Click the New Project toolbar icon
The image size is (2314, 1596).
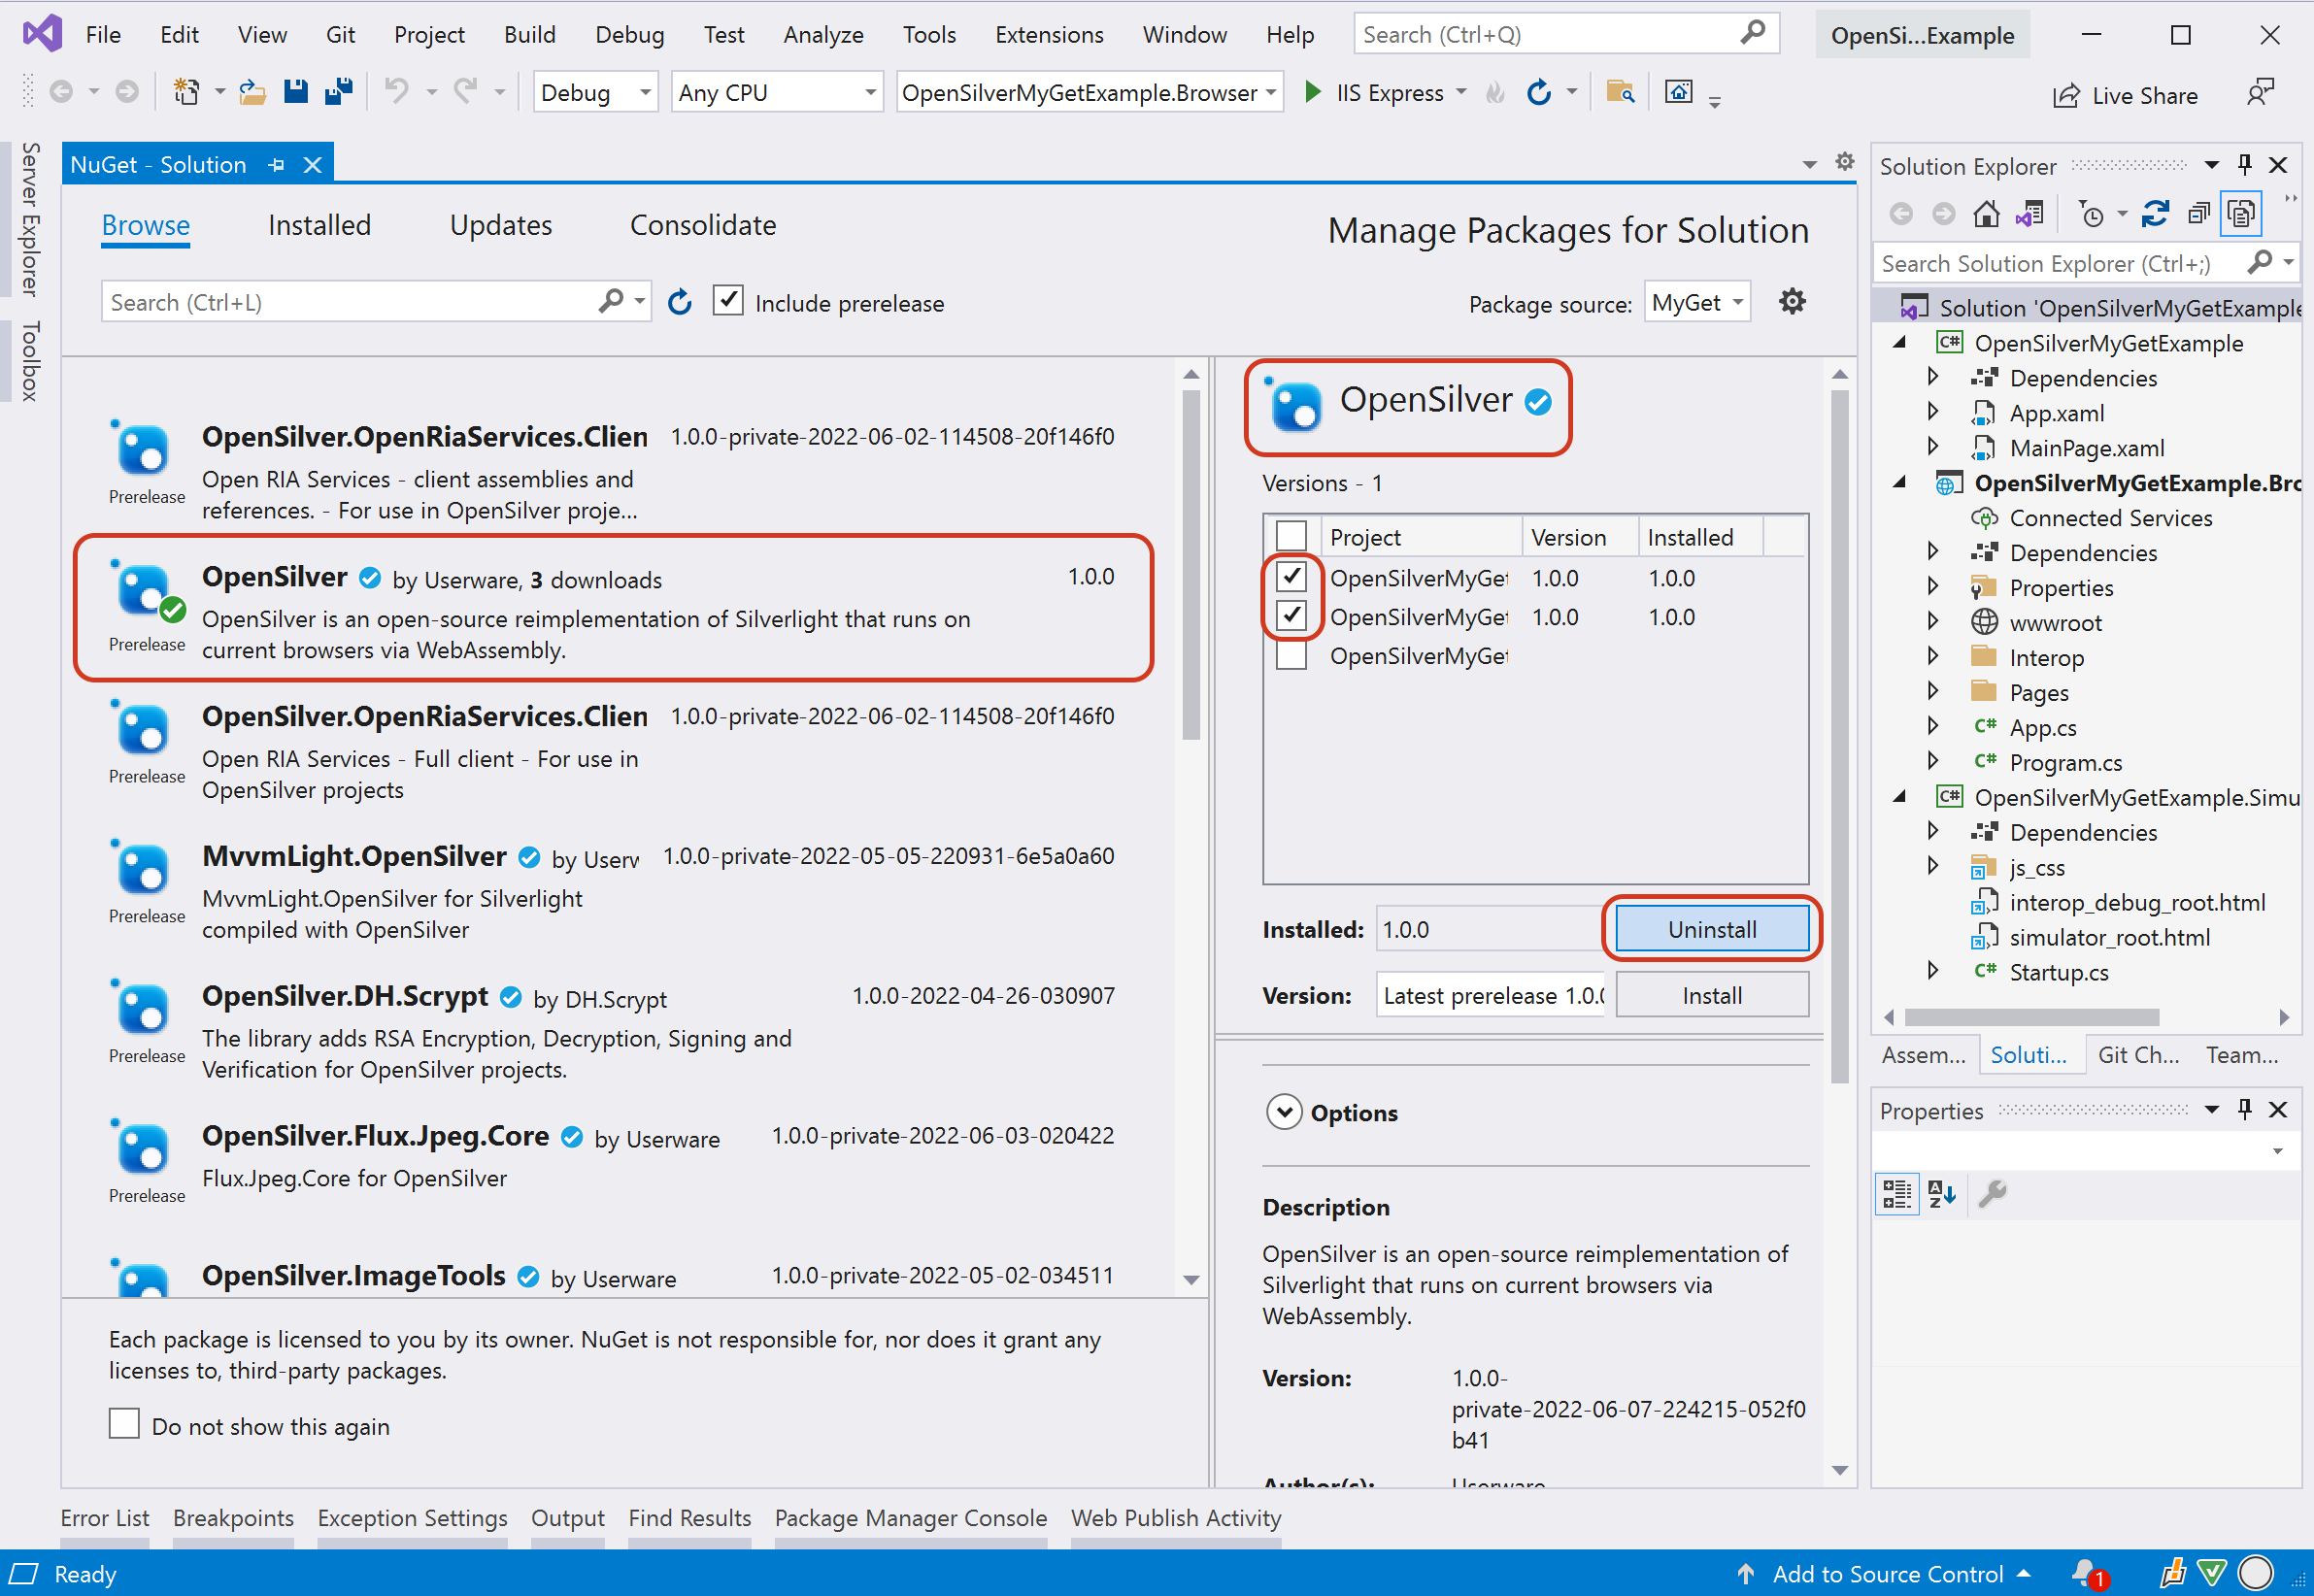click(186, 92)
